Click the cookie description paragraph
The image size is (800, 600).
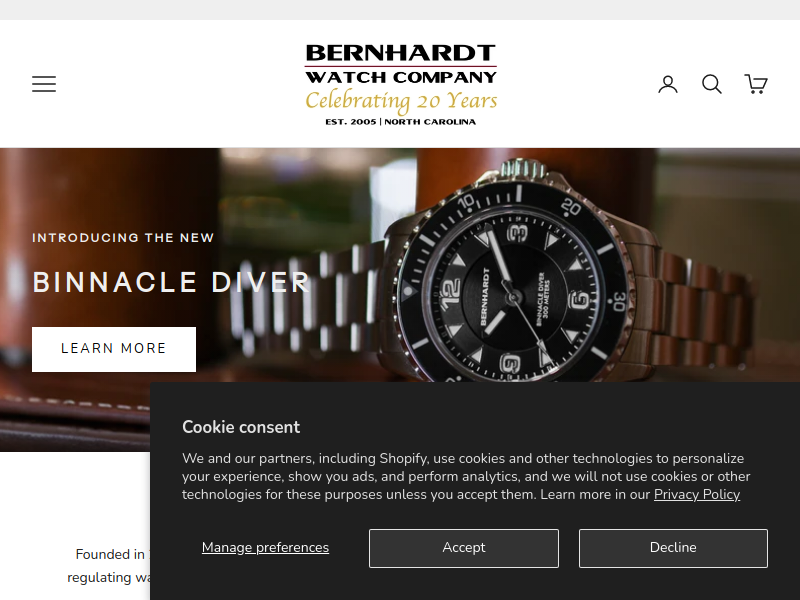click(466, 477)
